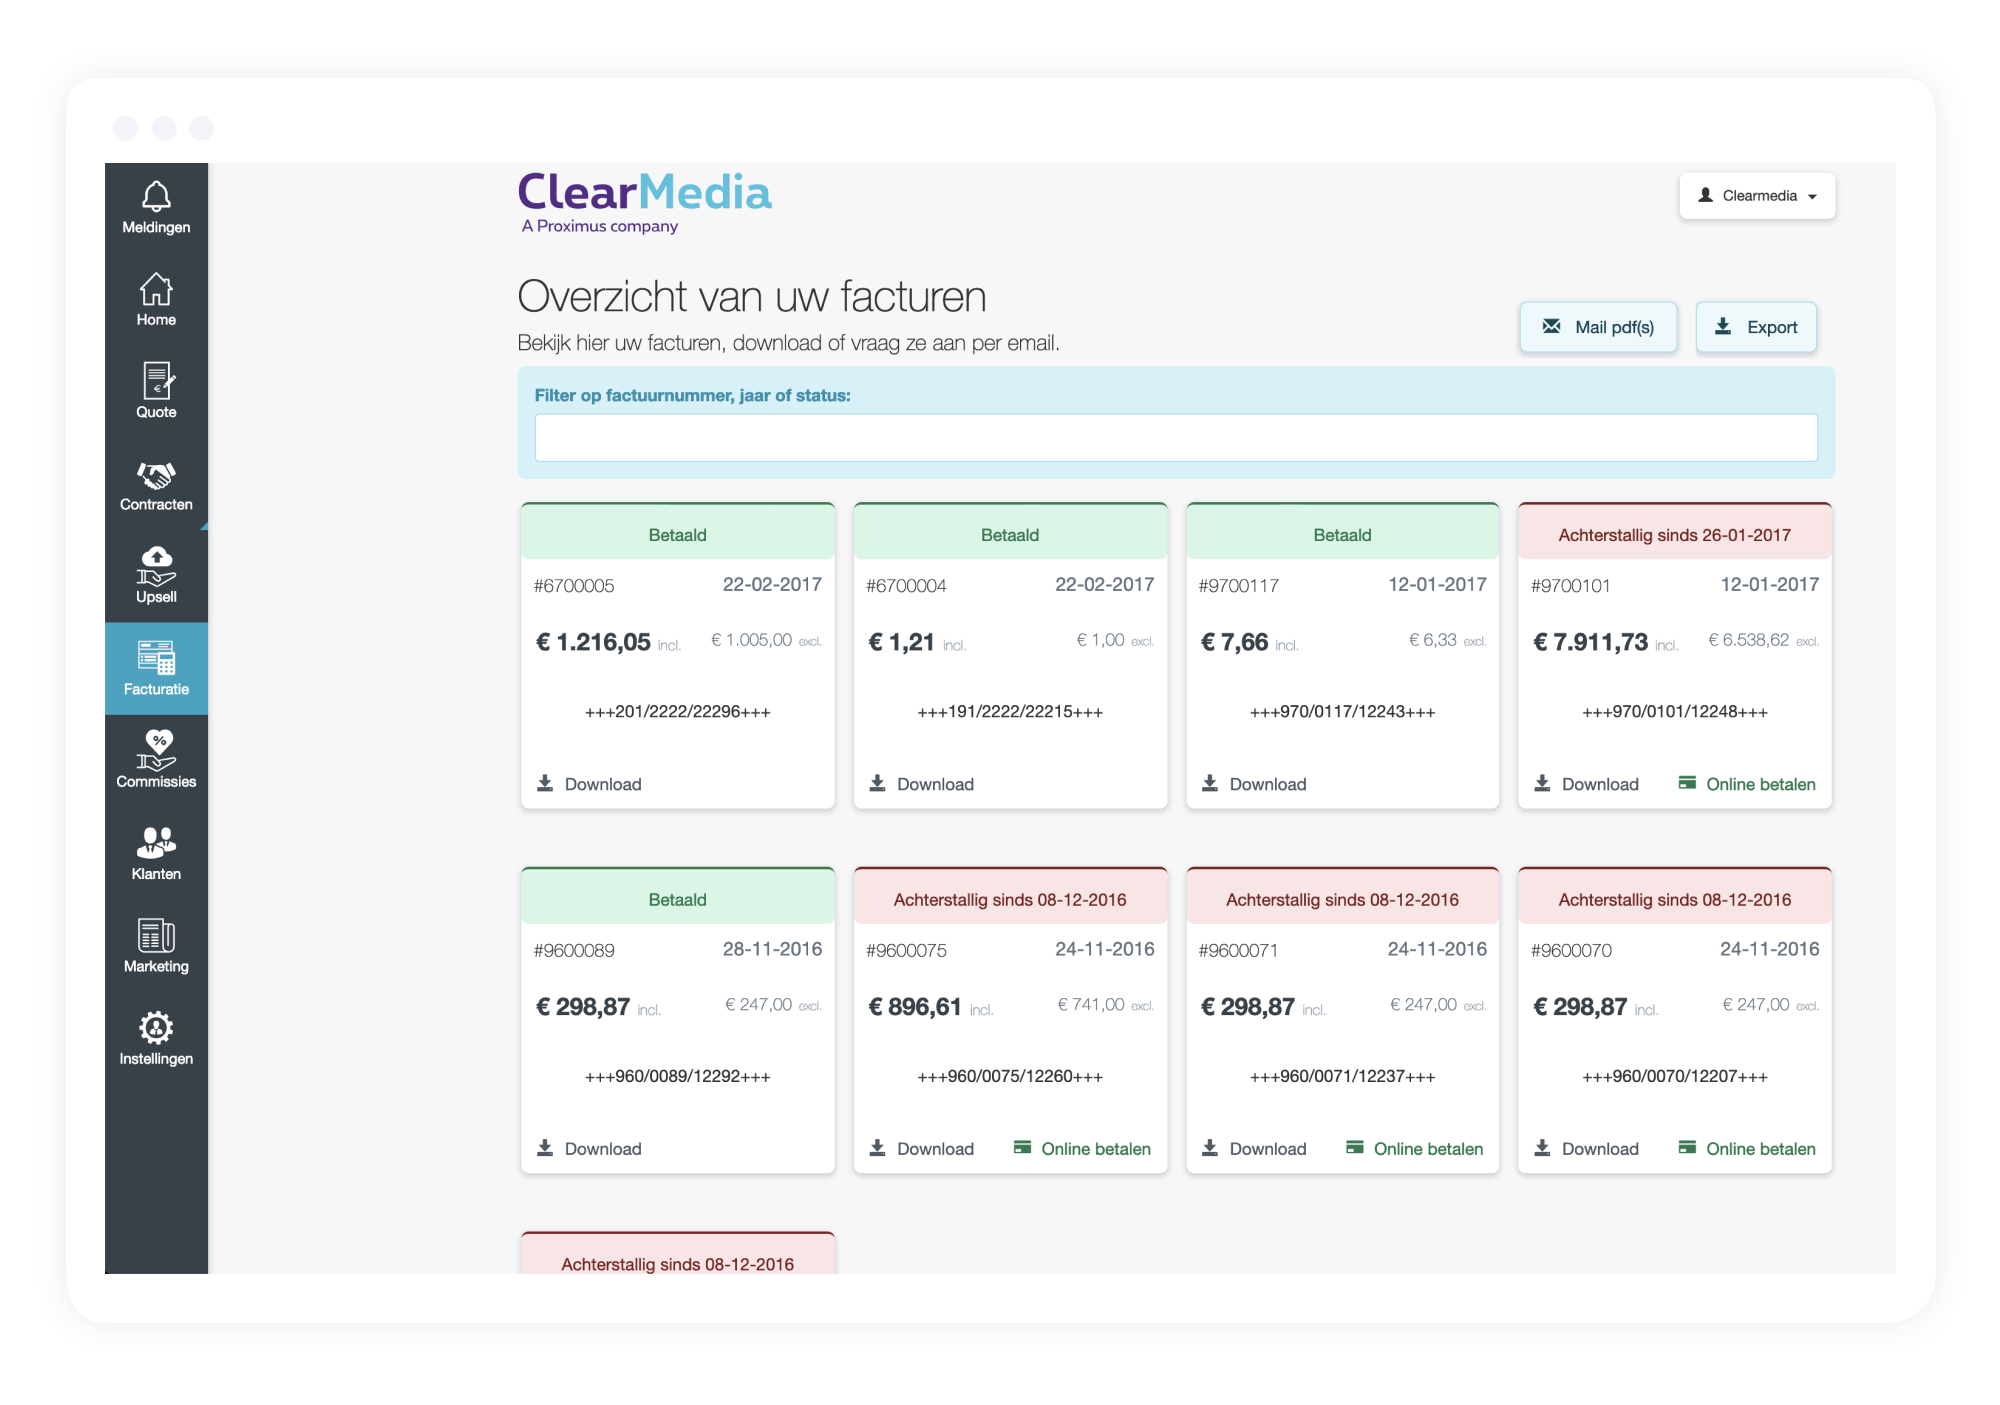The width and height of the screenshot is (2000, 1405).
Task: Click Betaald header of invoice #9600089
Action: point(678,898)
